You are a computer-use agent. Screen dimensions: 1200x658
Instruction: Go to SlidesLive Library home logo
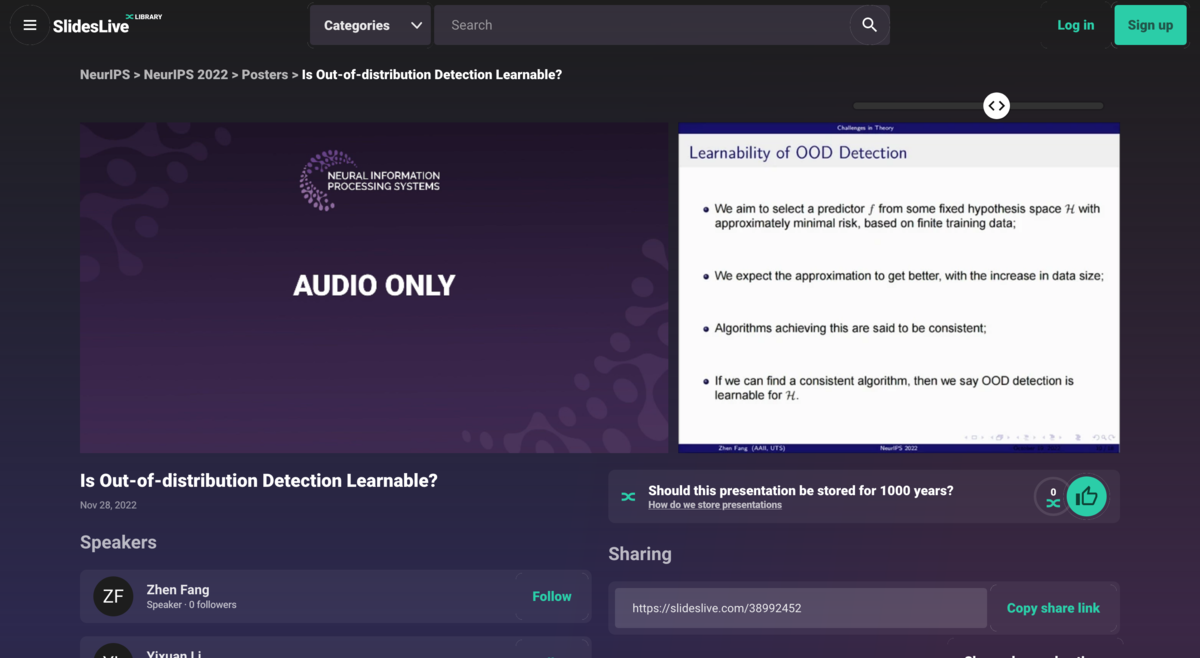tap(107, 24)
